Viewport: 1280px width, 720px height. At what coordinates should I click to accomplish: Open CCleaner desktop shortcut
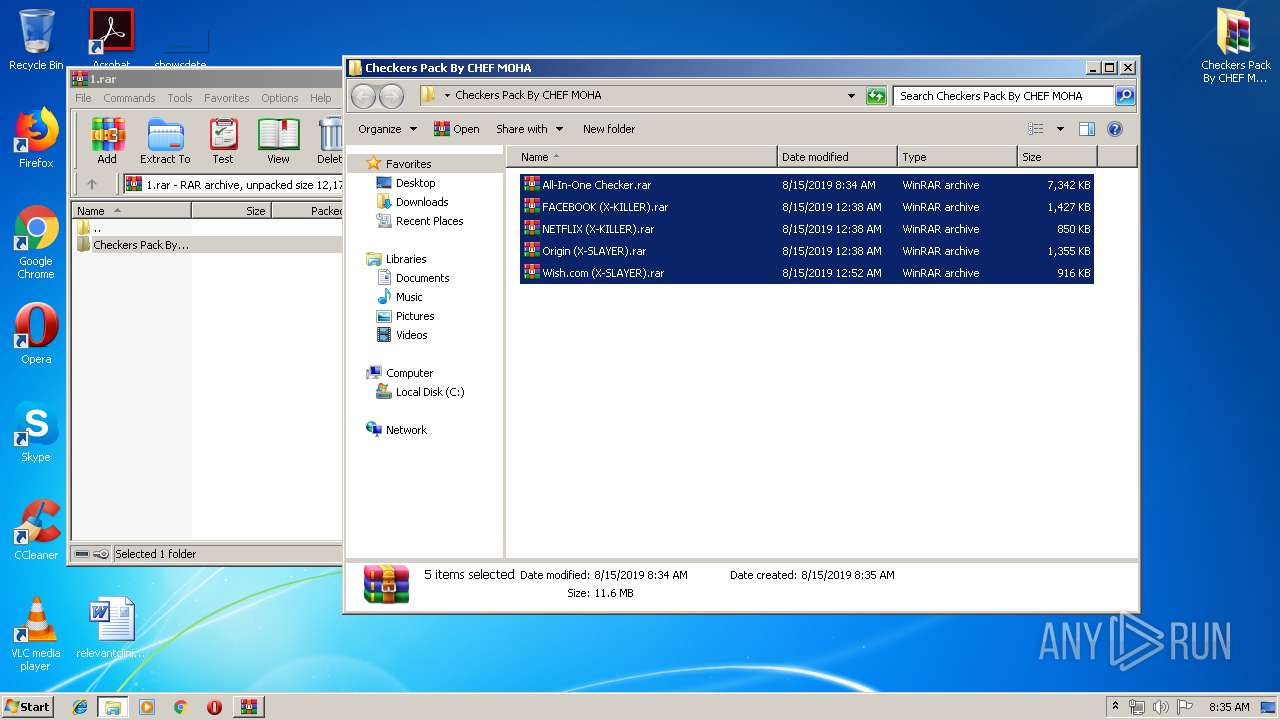tap(36, 530)
